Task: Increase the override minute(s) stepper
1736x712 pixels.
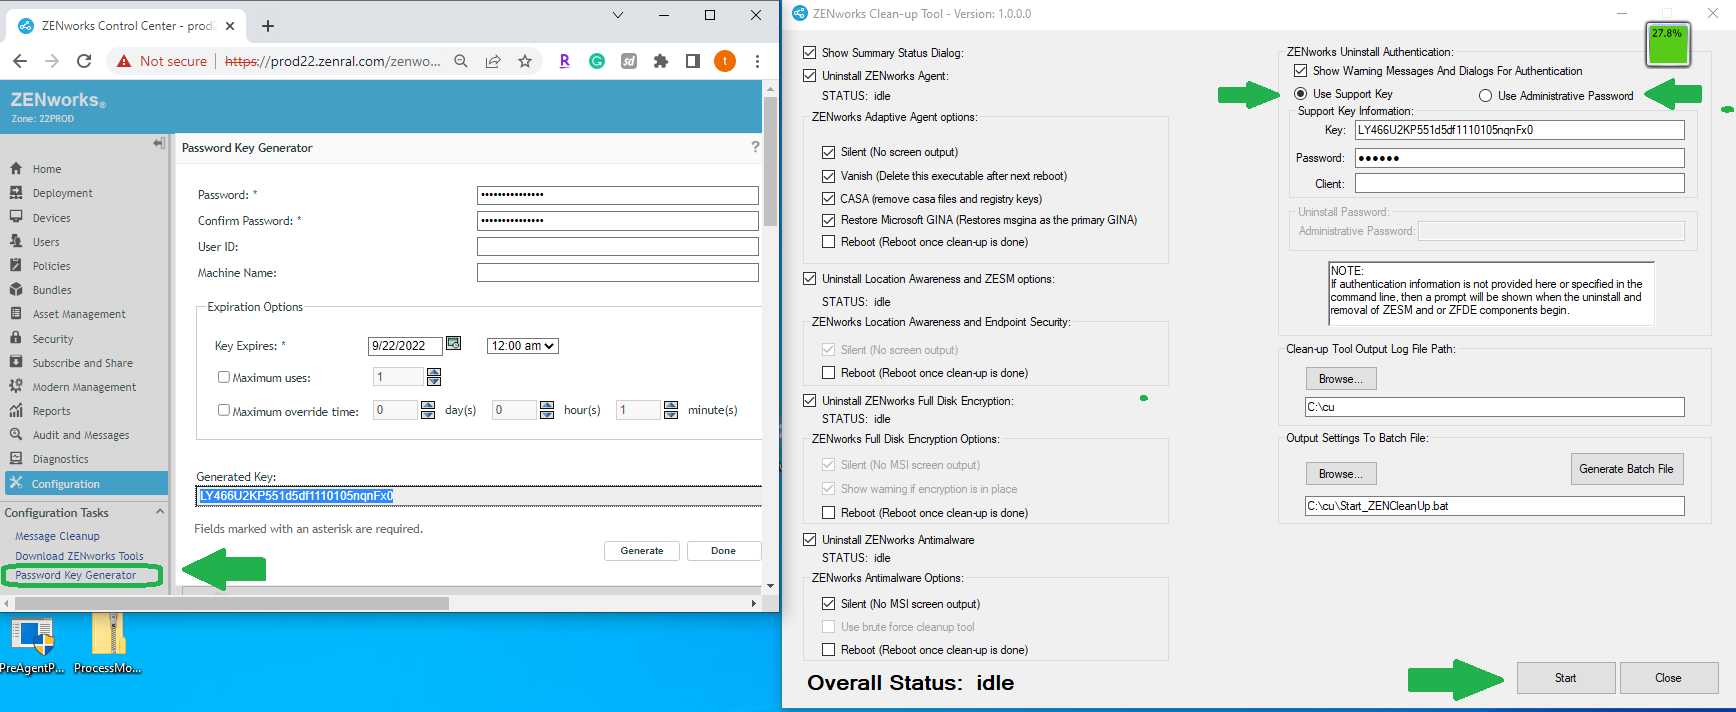Action: click(x=671, y=405)
